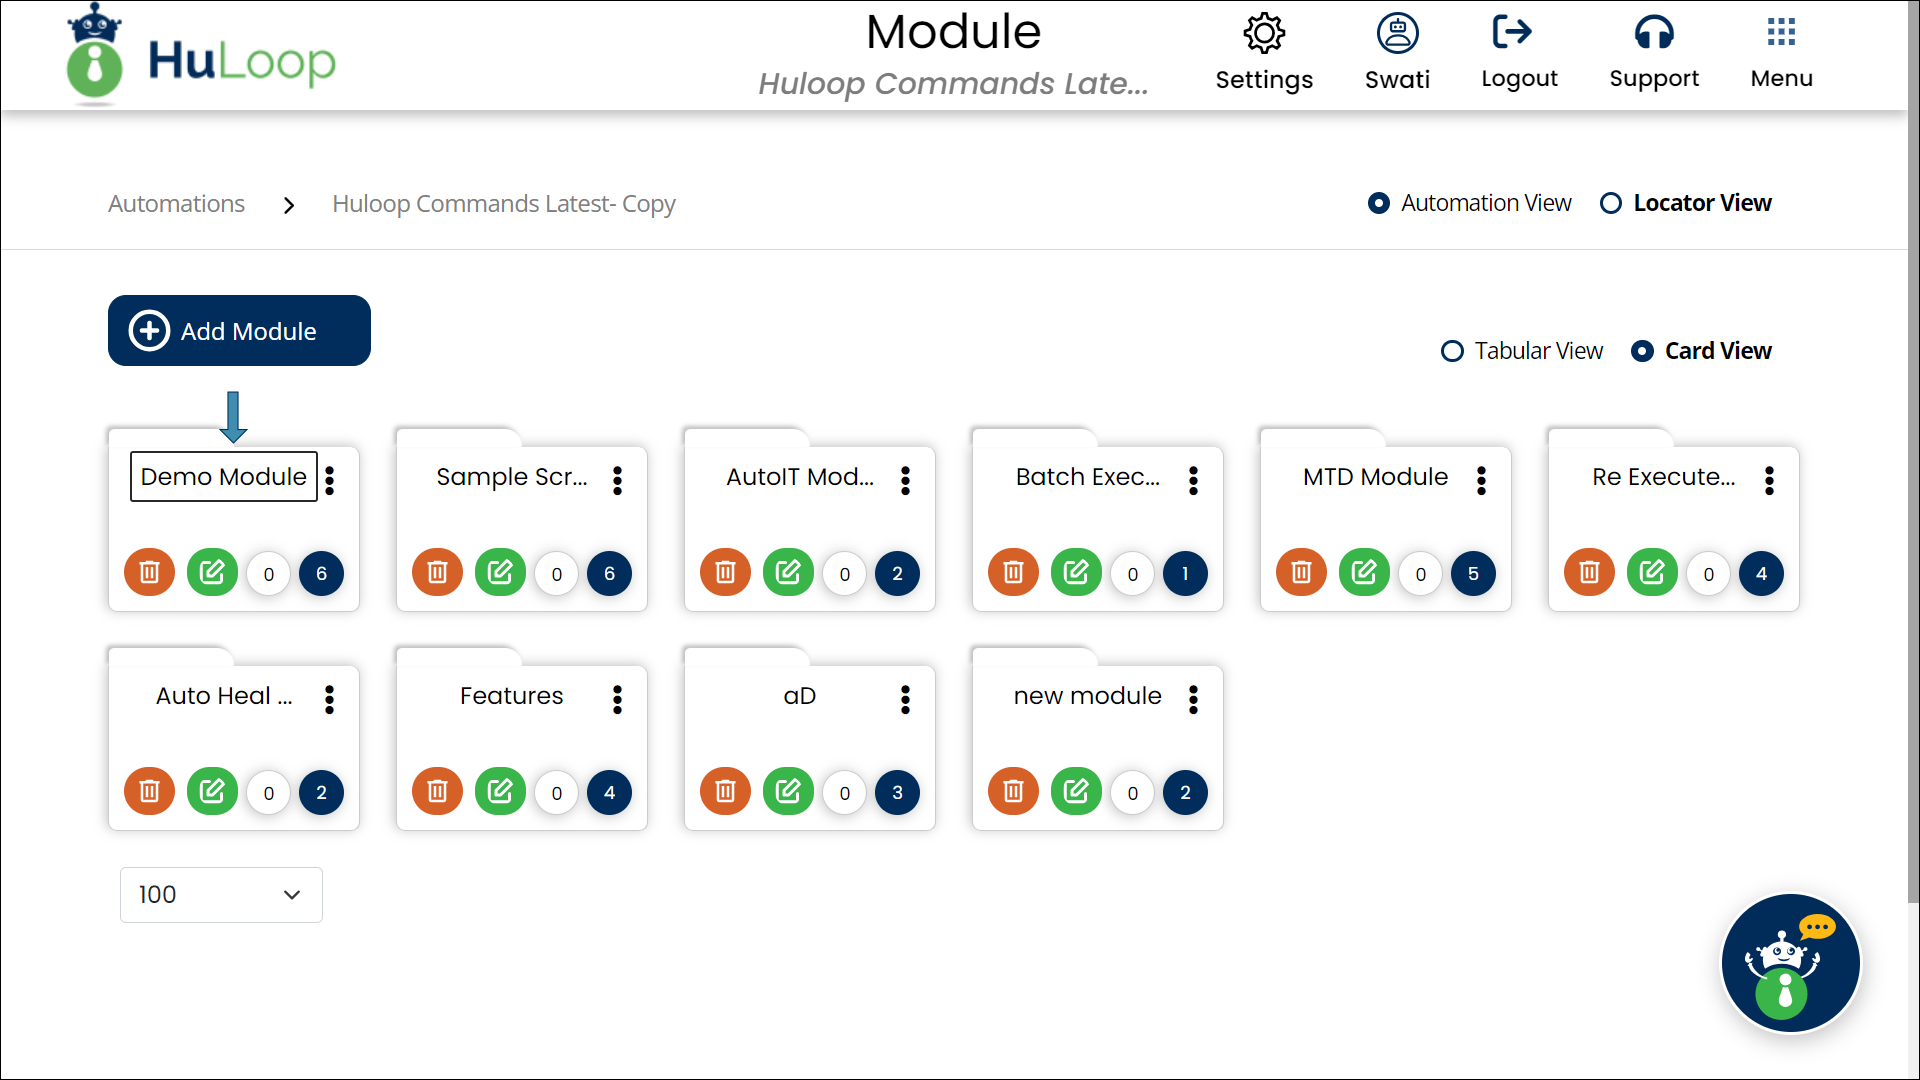The width and height of the screenshot is (1920, 1080).
Task: Open Settings gear in header
Action: click(x=1264, y=34)
